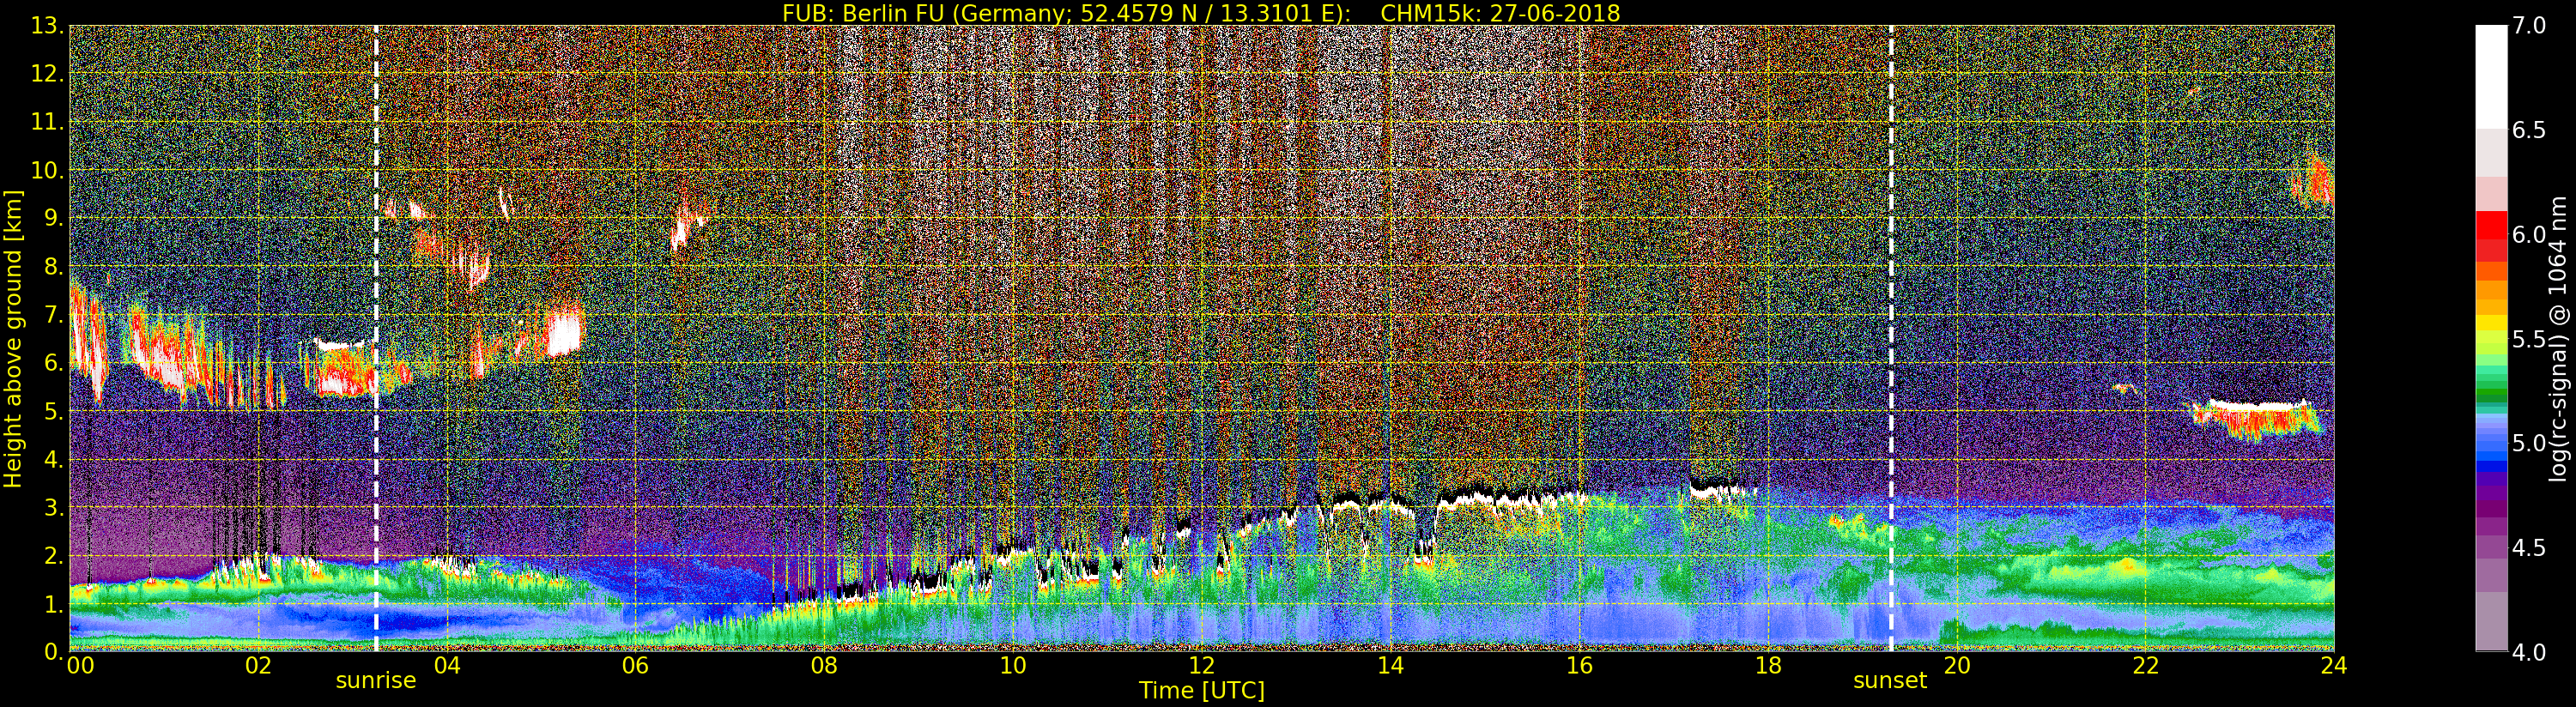Click the '4.0' colorbar tick value

coord(2529,652)
